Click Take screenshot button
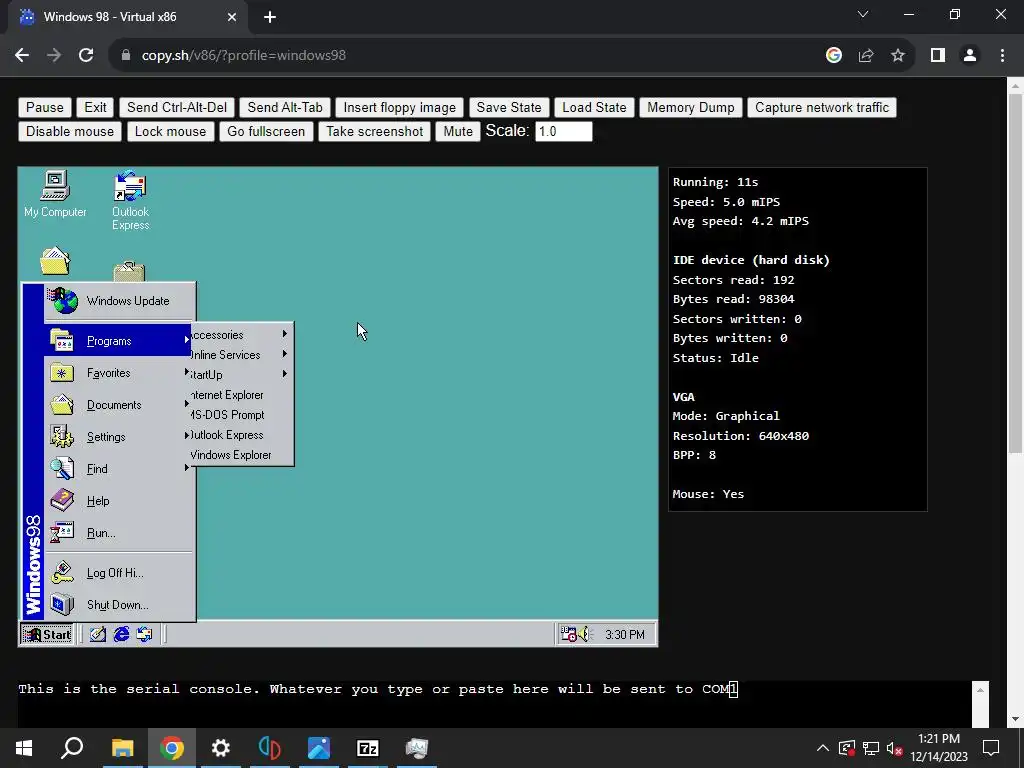Viewport: 1024px width, 768px height. point(375,131)
